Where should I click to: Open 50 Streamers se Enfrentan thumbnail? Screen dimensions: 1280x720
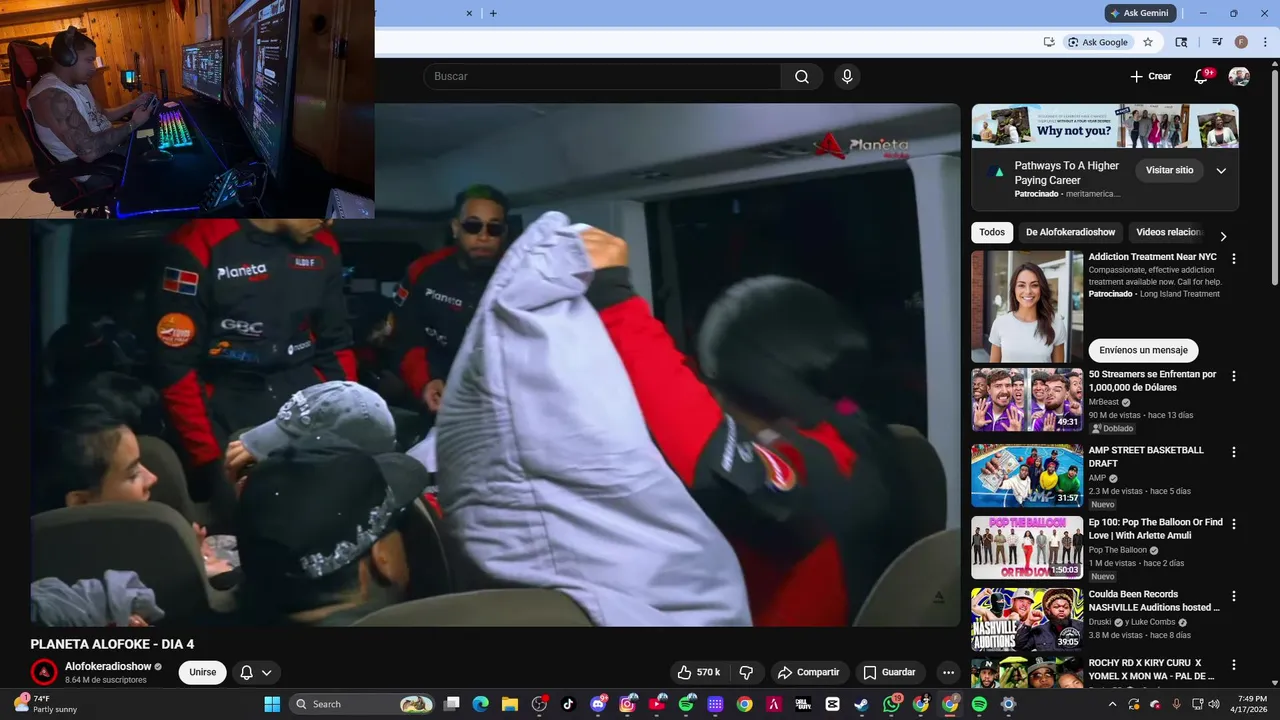(1027, 400)
